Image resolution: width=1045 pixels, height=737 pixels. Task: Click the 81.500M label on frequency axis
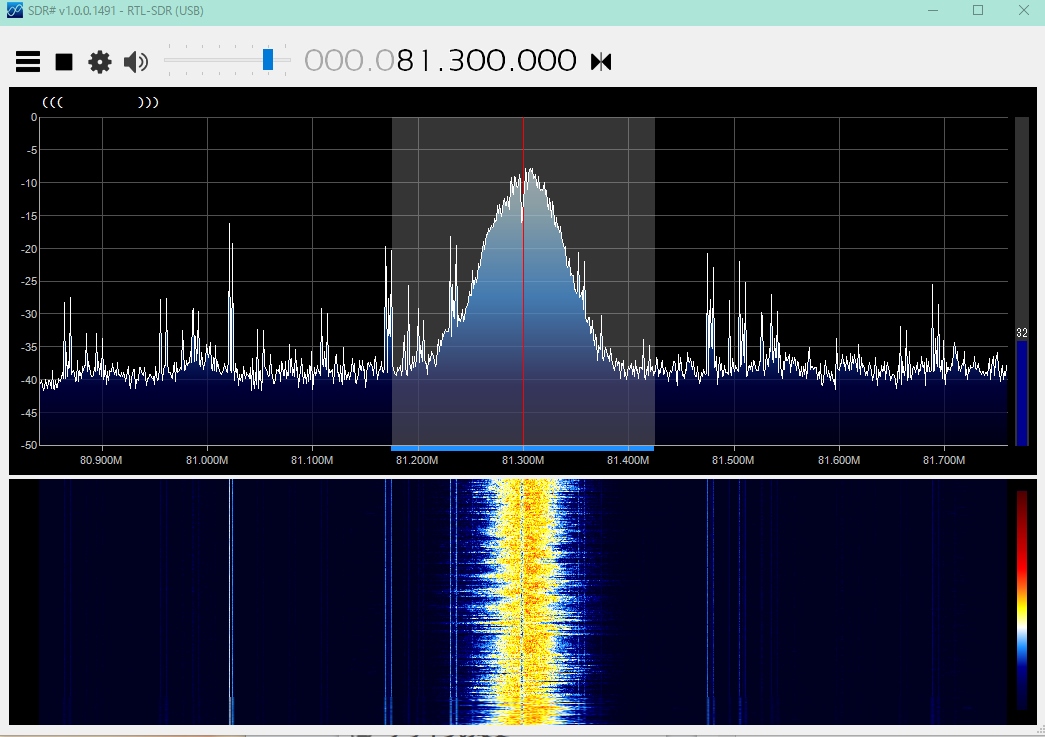coord(733,460)
